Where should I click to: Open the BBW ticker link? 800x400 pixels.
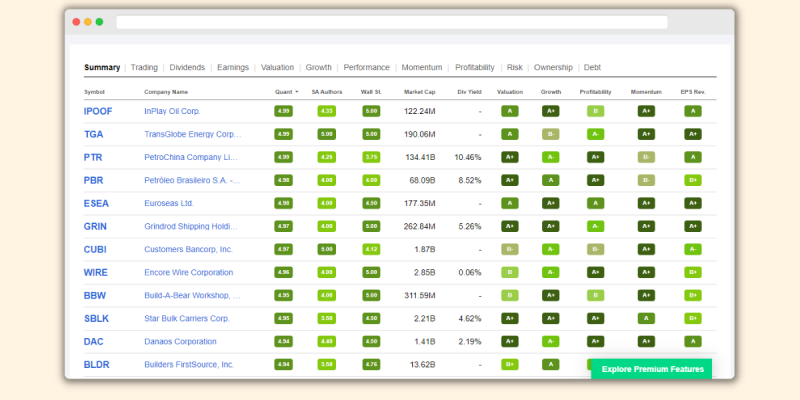tap(95, 295)
